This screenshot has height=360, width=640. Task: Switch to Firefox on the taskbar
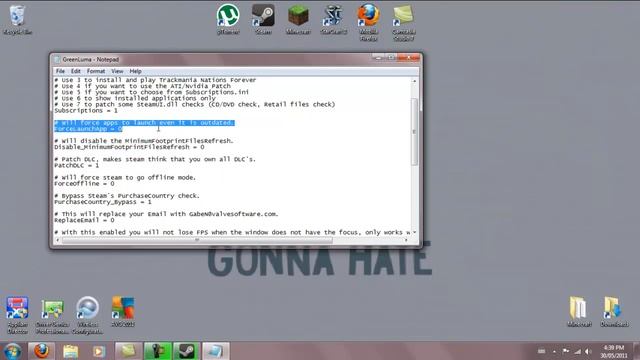(41, 351)
